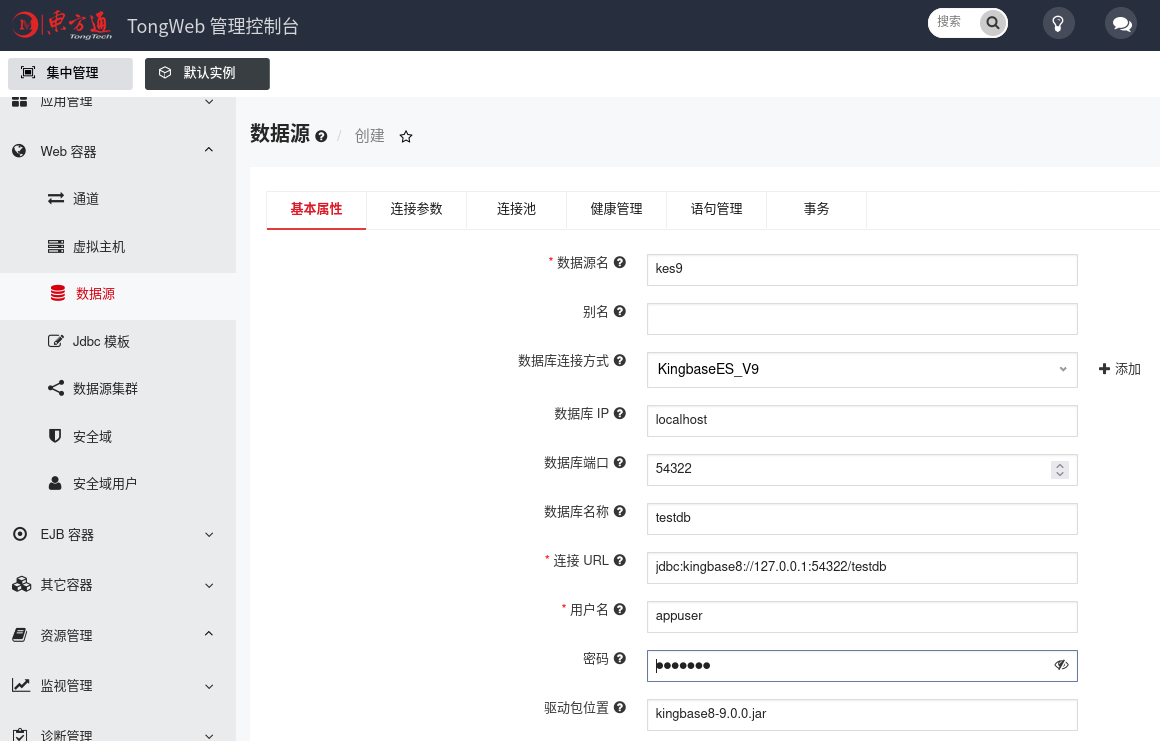Click the 其它容器 cubes icon
Image resolution: width=1160 pixels, height=741 pixels.
click(21, 584)
